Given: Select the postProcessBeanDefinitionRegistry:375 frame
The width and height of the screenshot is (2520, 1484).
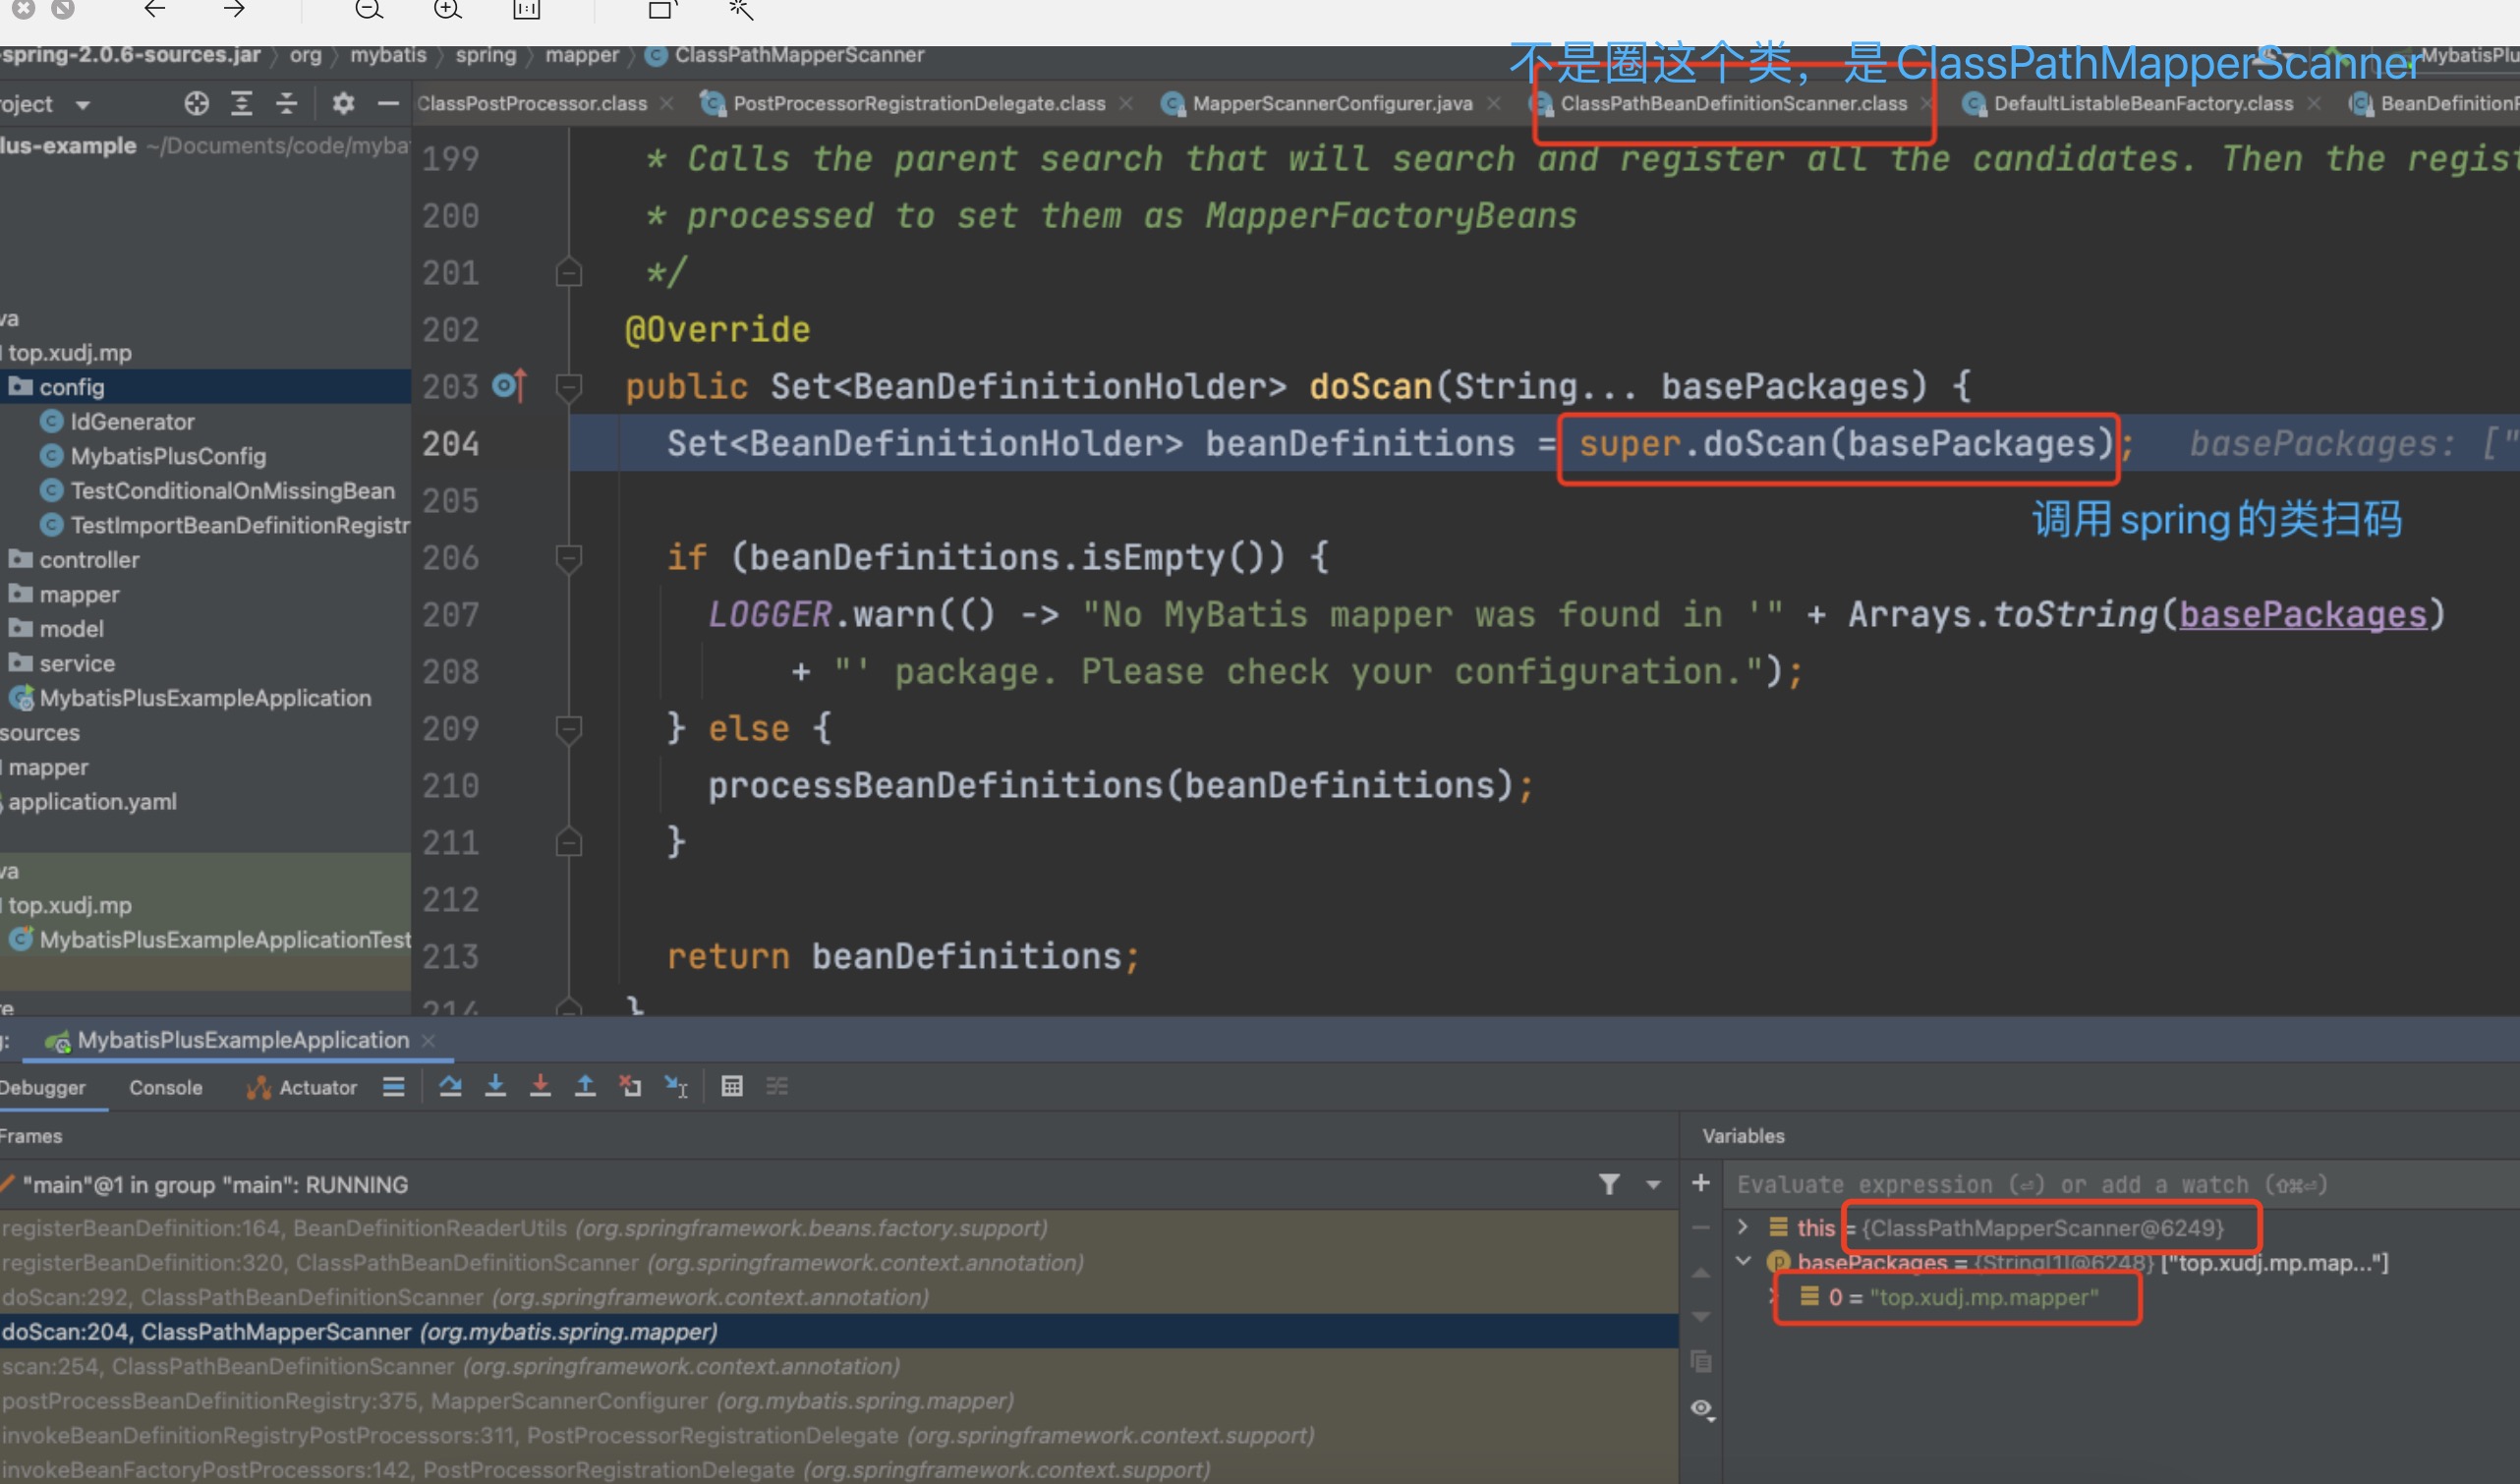Looking at the screenshot, I should [838, 1400].
